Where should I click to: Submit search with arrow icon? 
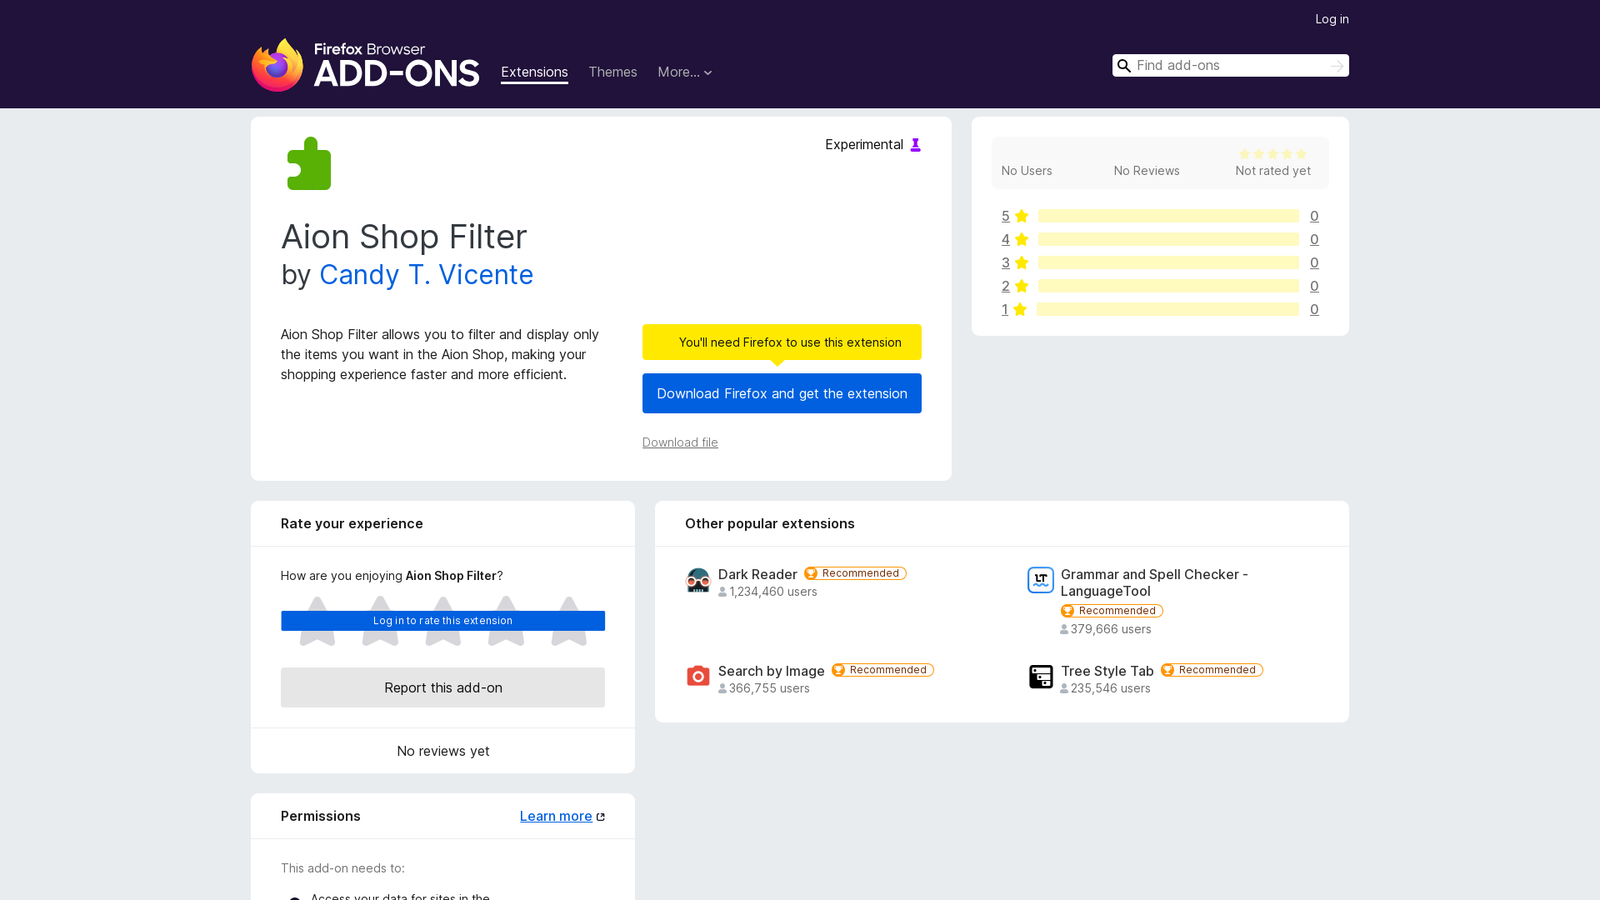point(1337,66)
